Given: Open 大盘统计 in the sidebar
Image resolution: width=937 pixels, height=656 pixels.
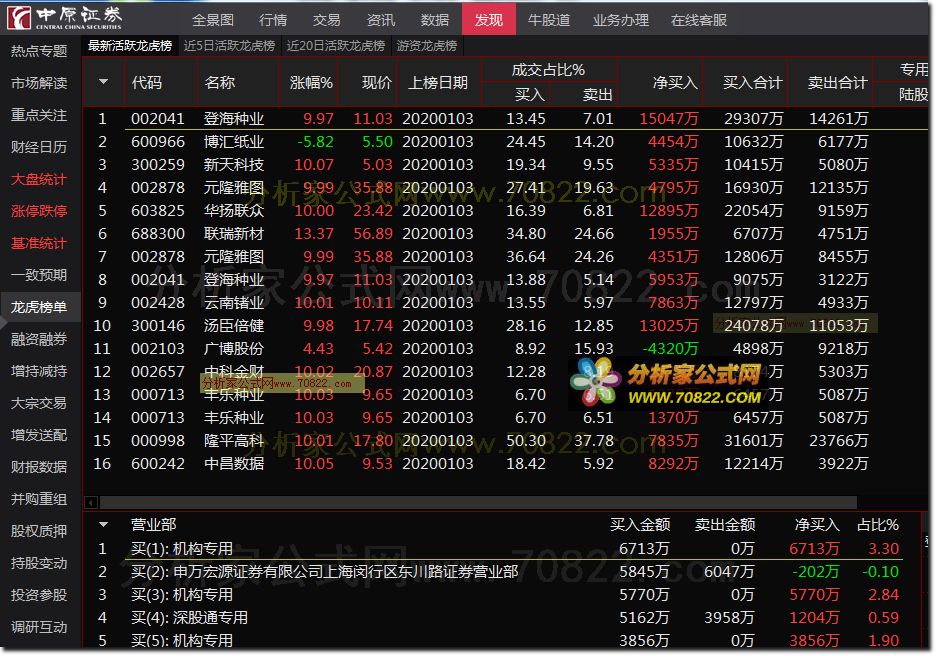Looking at the screenshot, I should pyautogui.click(x=39, y=179).
